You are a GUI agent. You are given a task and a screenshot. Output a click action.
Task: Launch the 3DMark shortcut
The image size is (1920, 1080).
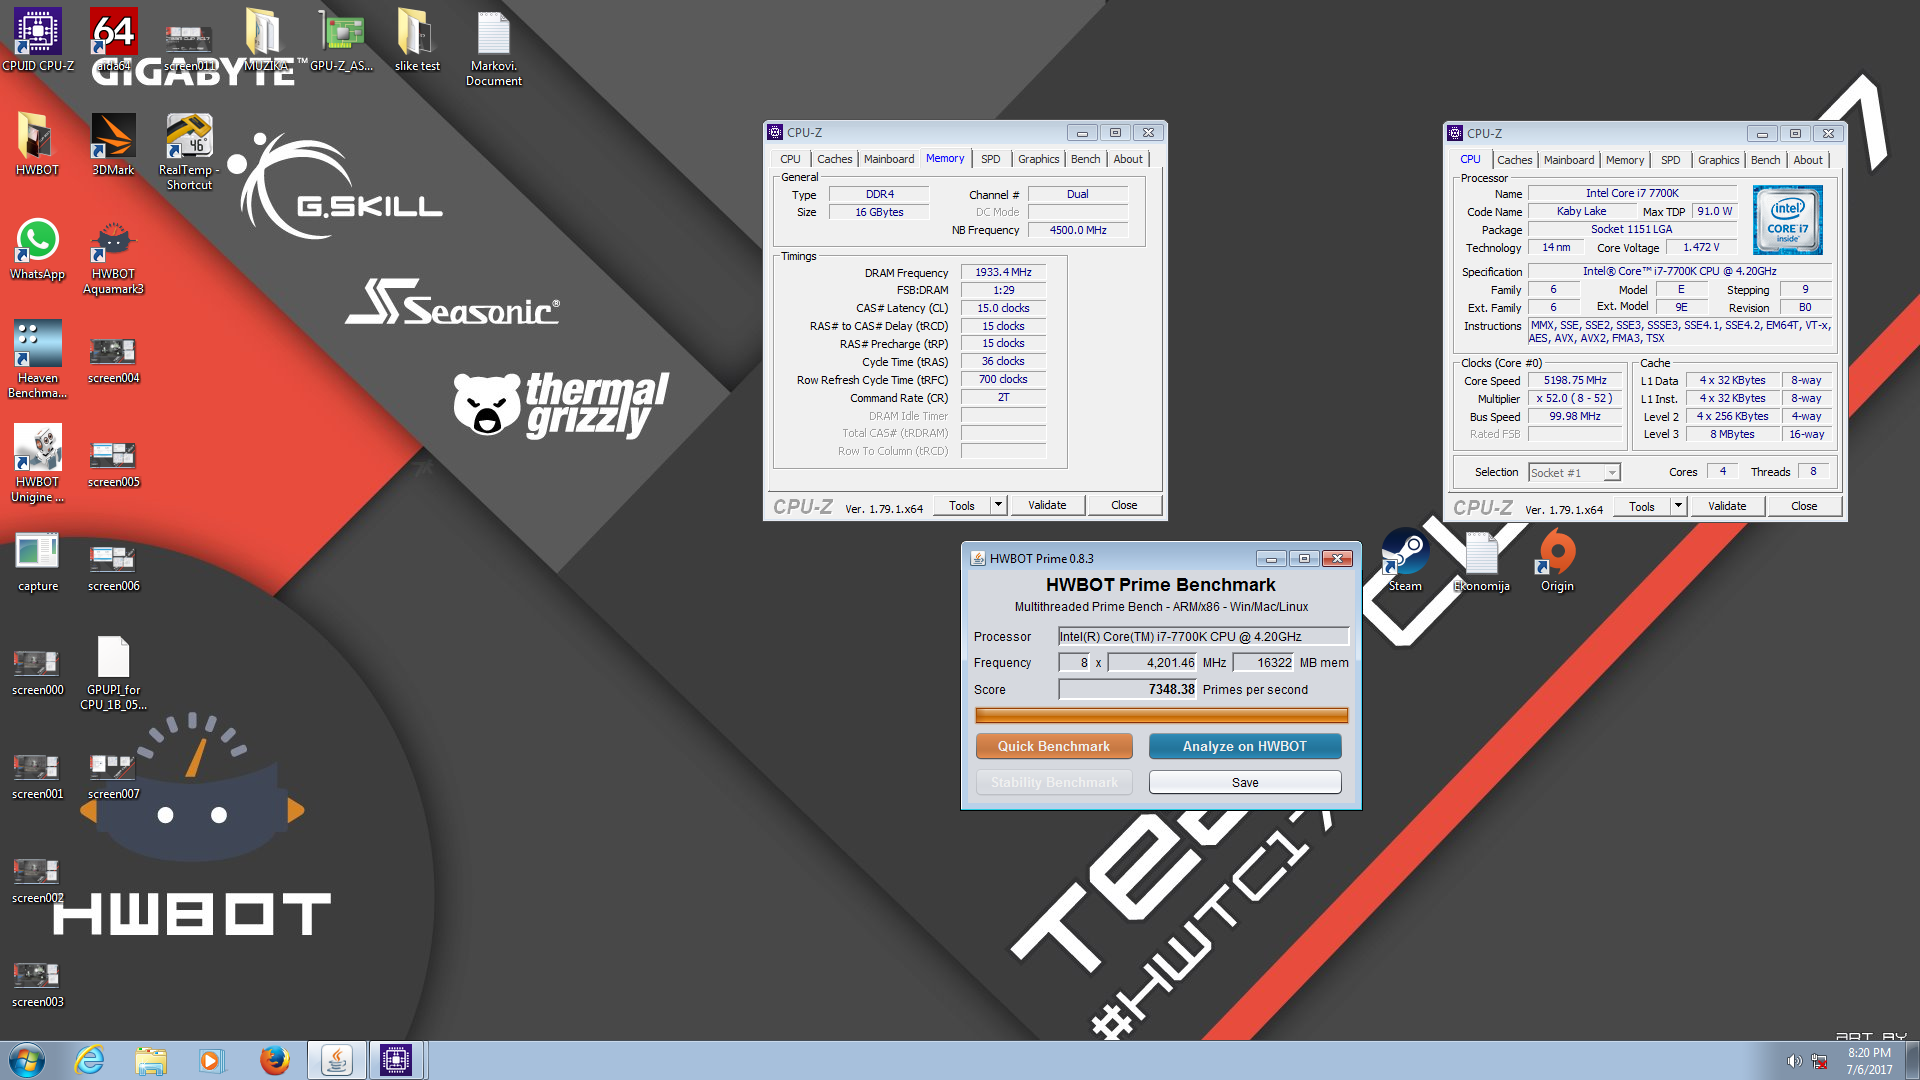tap(113, 144)
